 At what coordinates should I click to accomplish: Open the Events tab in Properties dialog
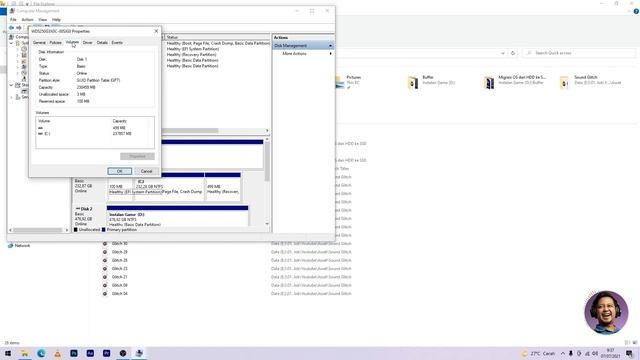click(117, 42)
